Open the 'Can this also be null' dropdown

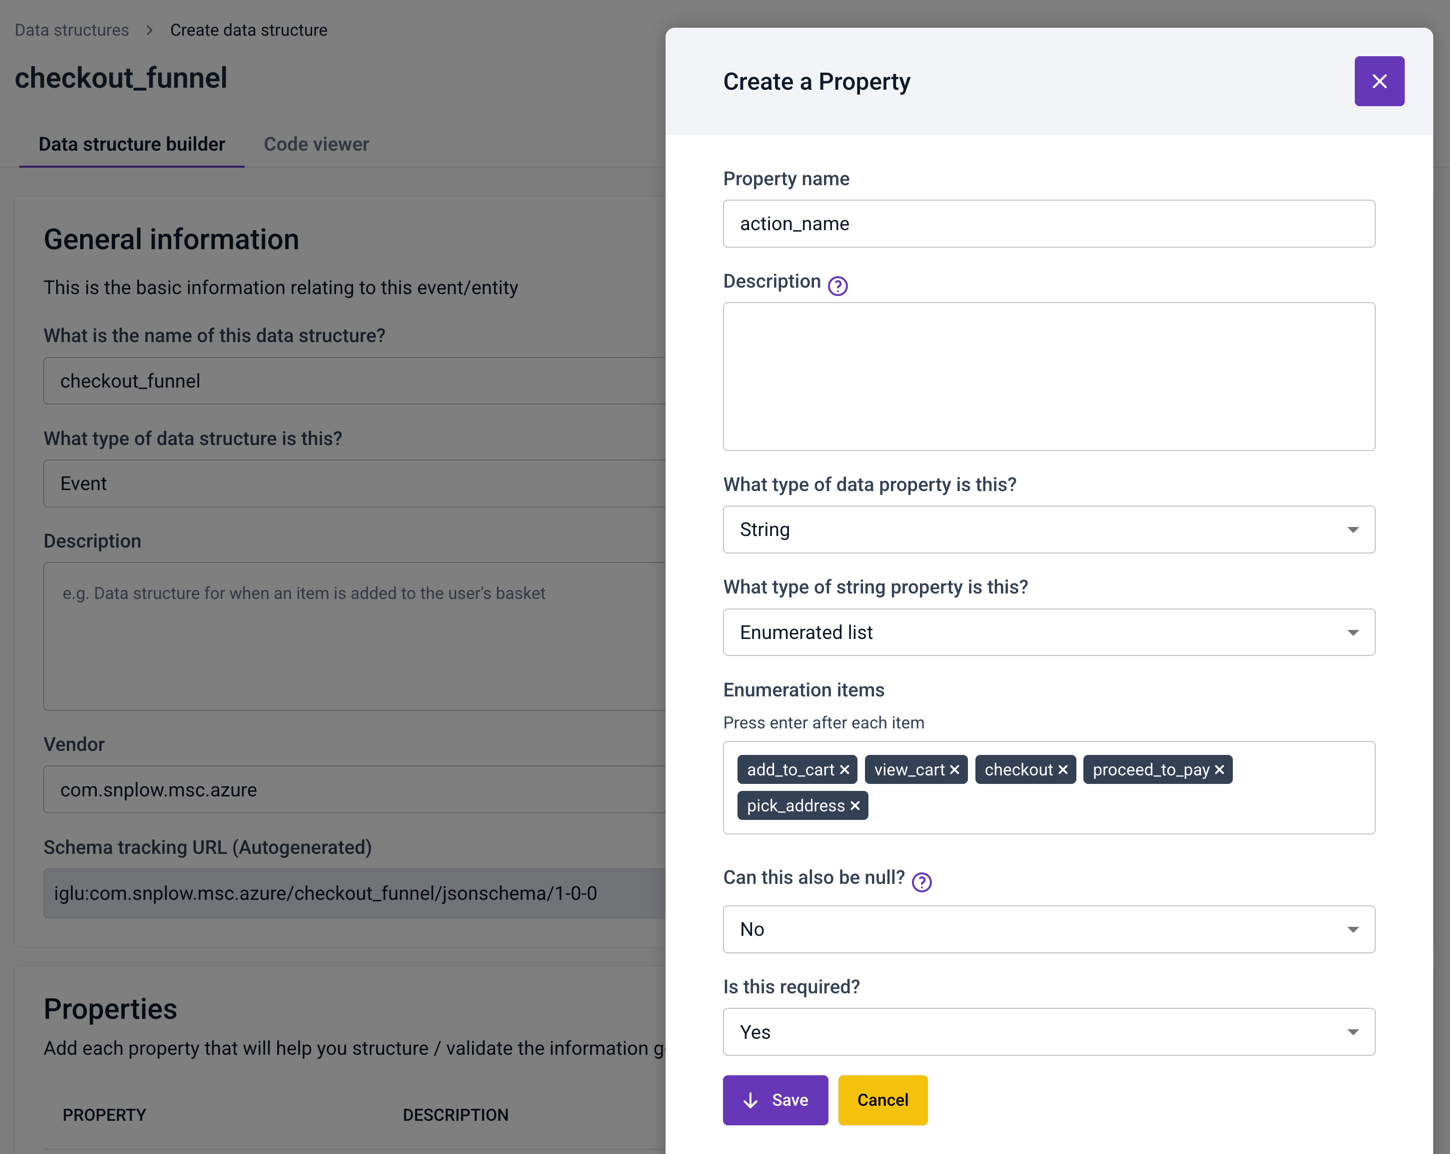tap(1048, 929)
